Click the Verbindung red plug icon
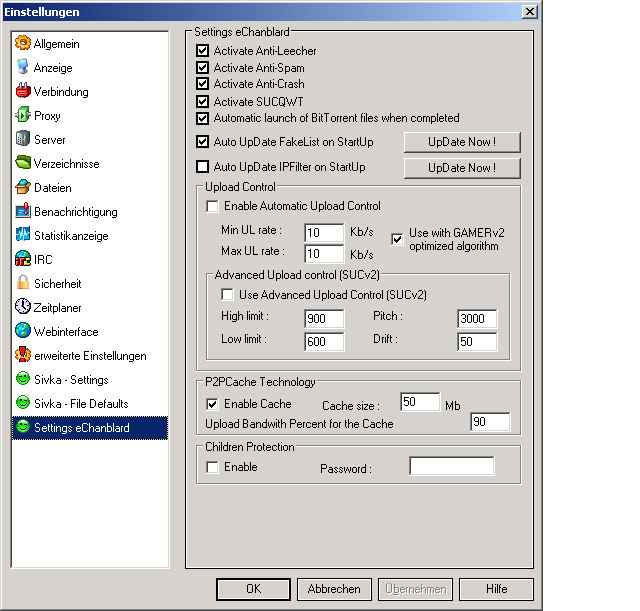This screenshot has height=611, width=640. point(23,91)
